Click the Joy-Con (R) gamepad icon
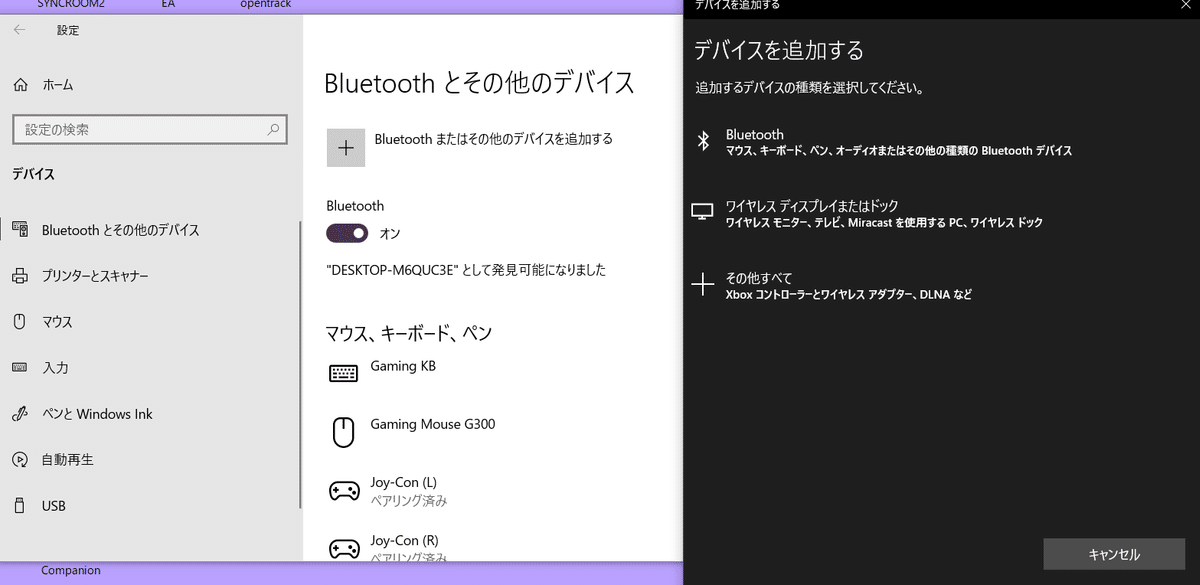This screenshot has width=1200, height=585. pyautogui.click(x=344, y=548)
